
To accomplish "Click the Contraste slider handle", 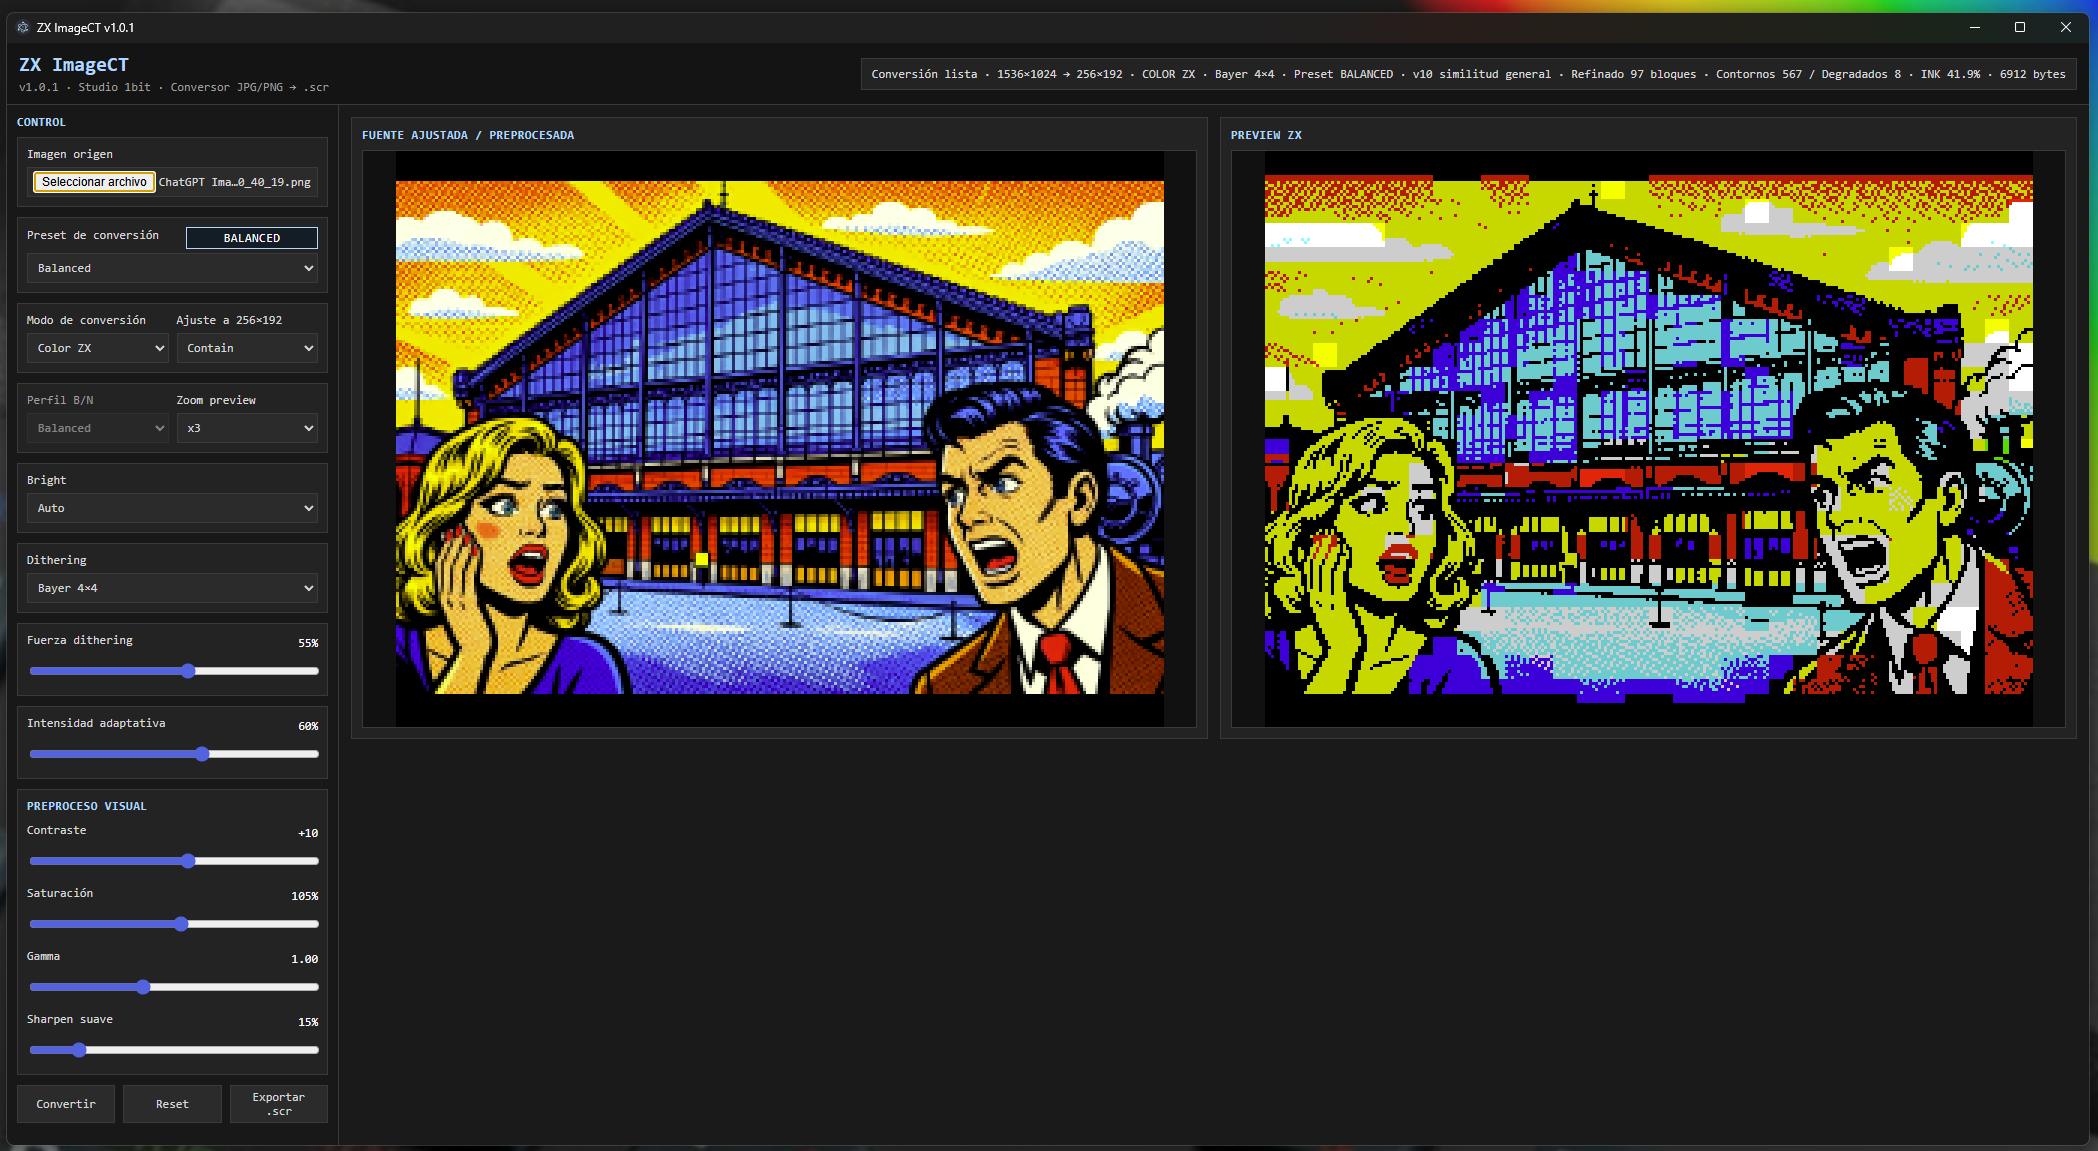I will click(188, 861).
